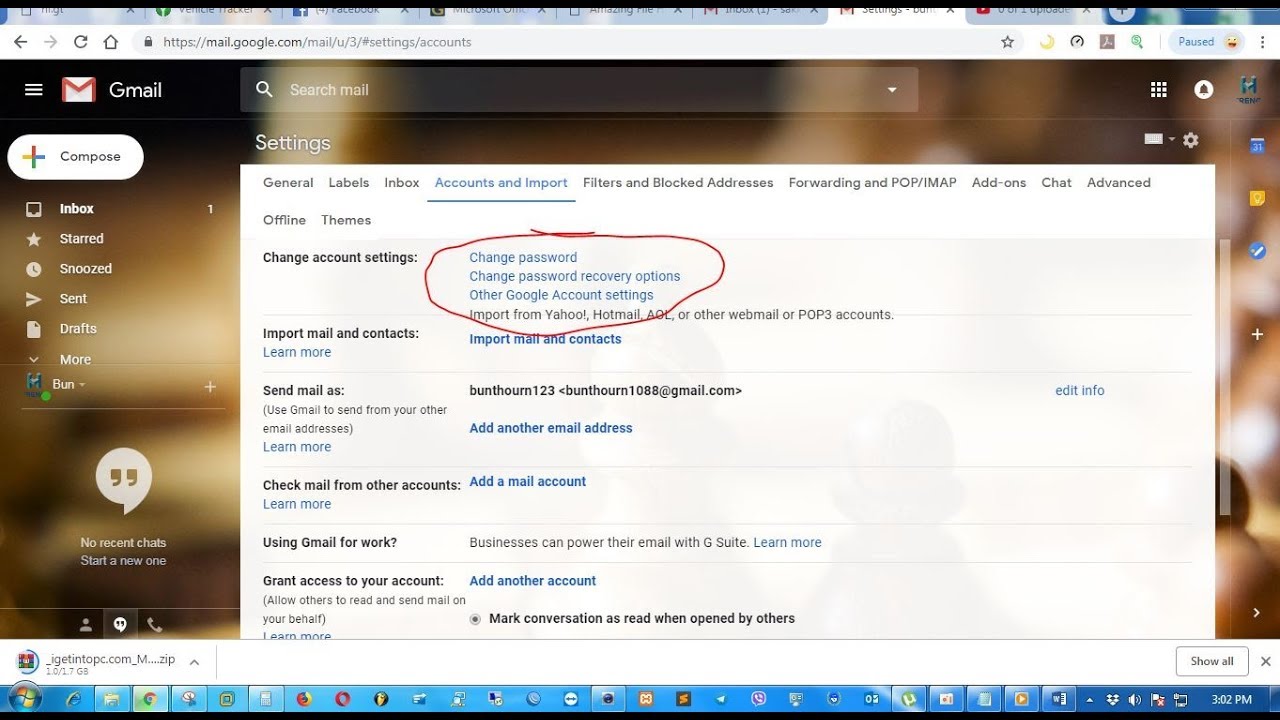Click the Settings gear icon
The width and height of the screenshot is (1280, 720).
[1190, 140]
